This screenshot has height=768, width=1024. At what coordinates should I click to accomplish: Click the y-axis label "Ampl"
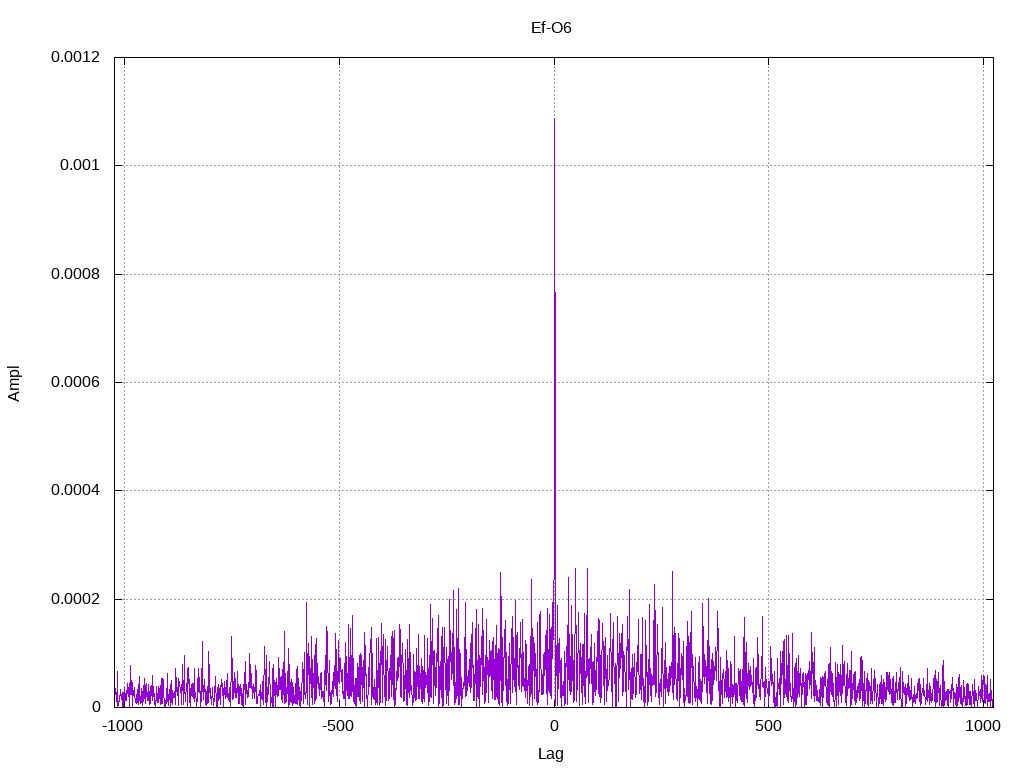click(14, 383)
